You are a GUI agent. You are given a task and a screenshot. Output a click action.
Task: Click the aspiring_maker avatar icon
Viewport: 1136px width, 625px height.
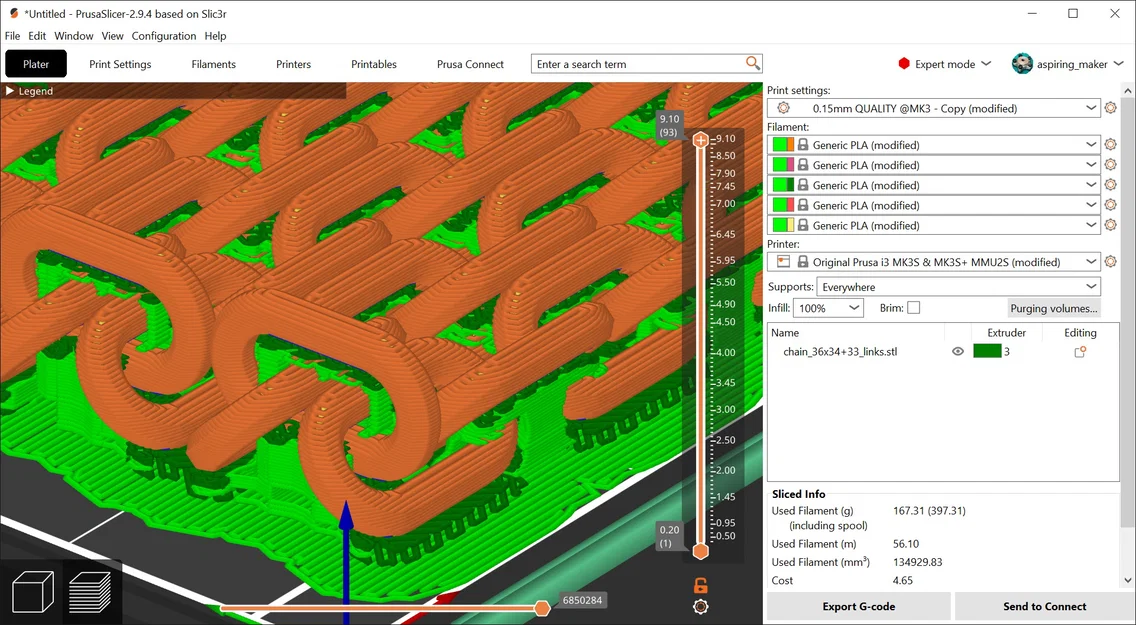[1022, 64]
